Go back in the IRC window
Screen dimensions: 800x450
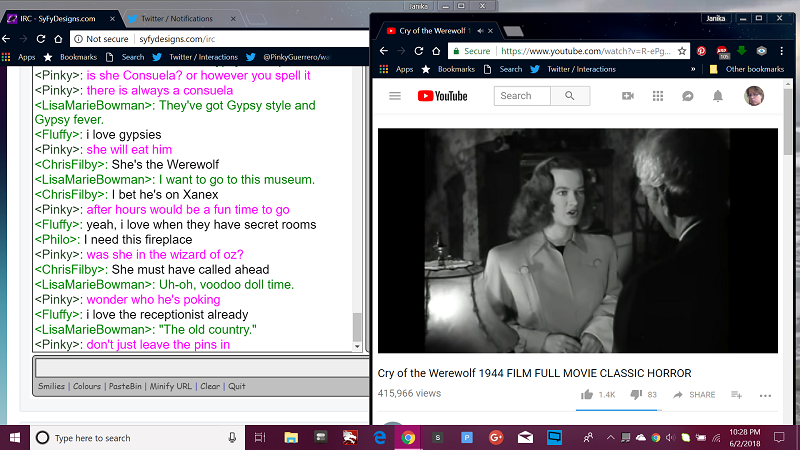[6, 39]
